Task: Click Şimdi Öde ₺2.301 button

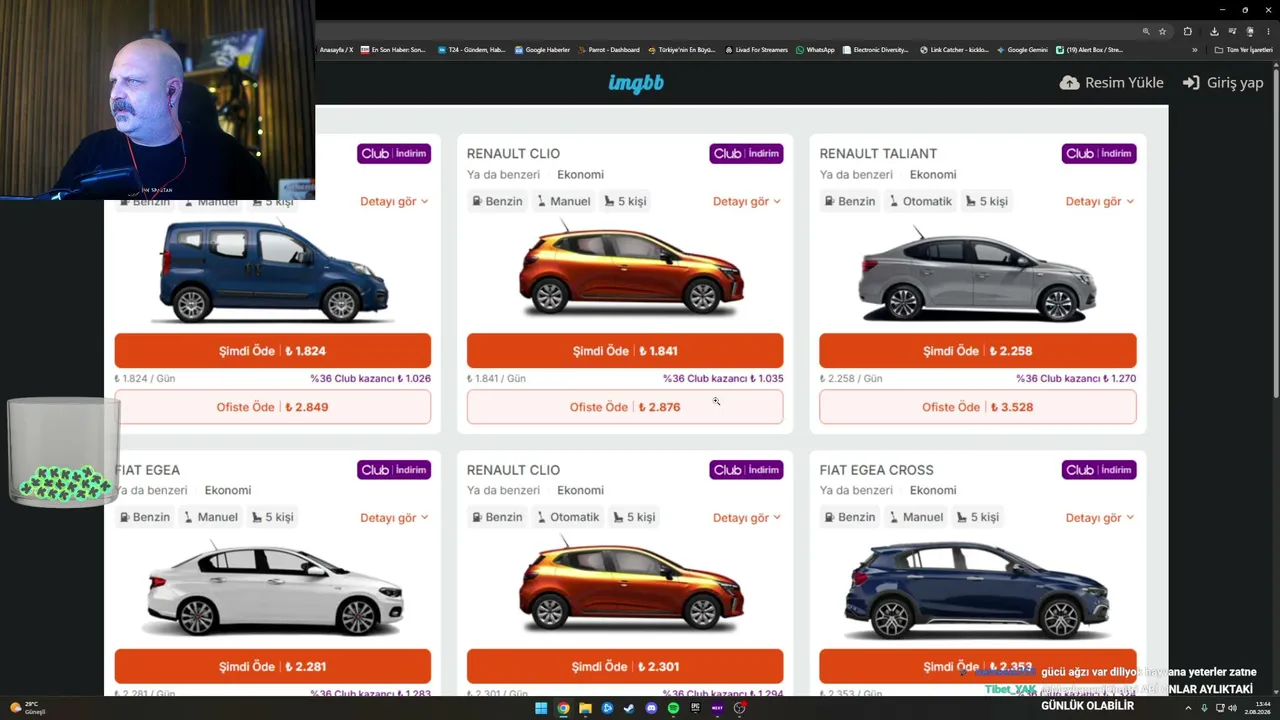Action: pos(625,667)
